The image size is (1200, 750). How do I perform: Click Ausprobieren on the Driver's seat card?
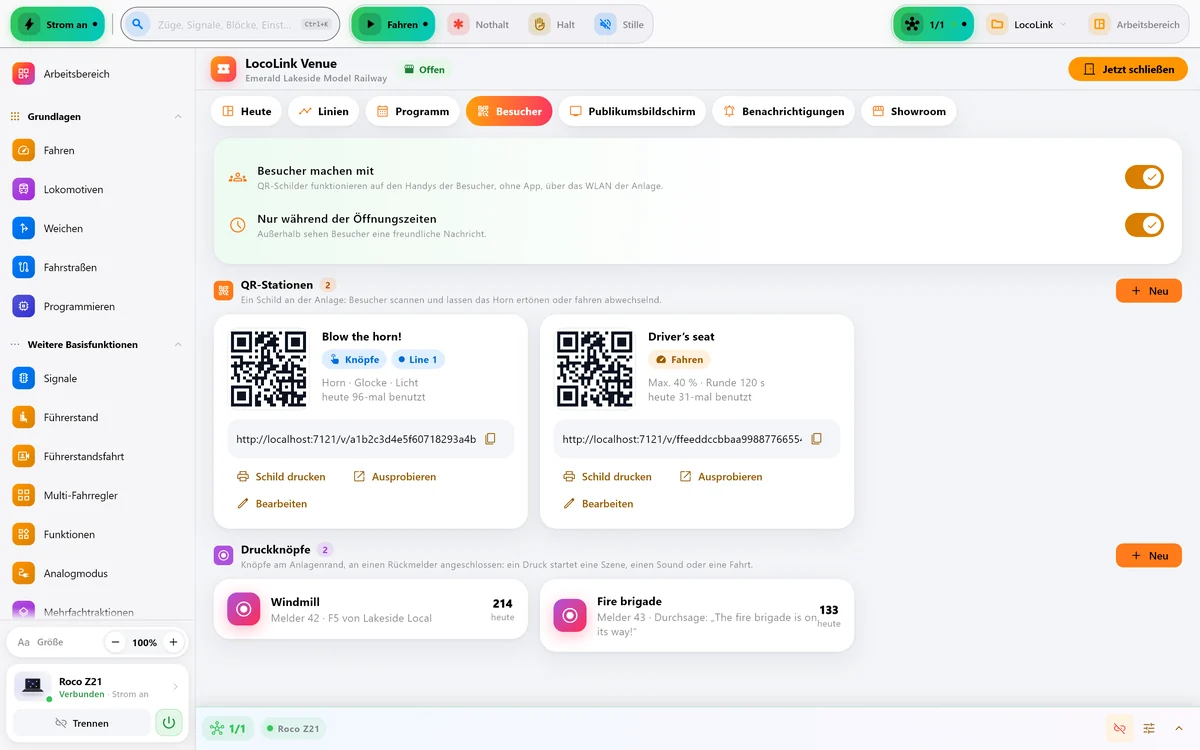click(x=721, y=477)
